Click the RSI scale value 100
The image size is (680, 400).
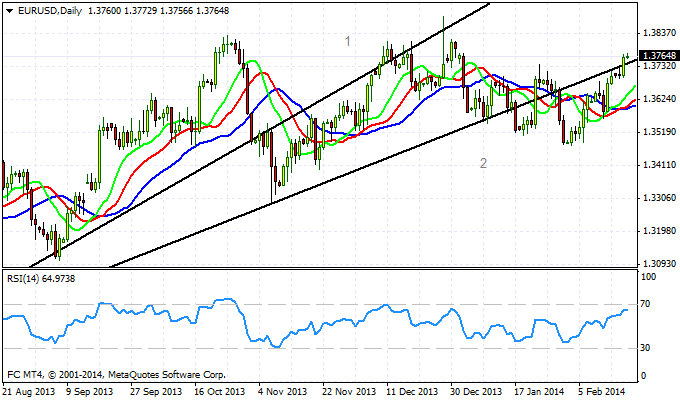click(x=648, y=277)
